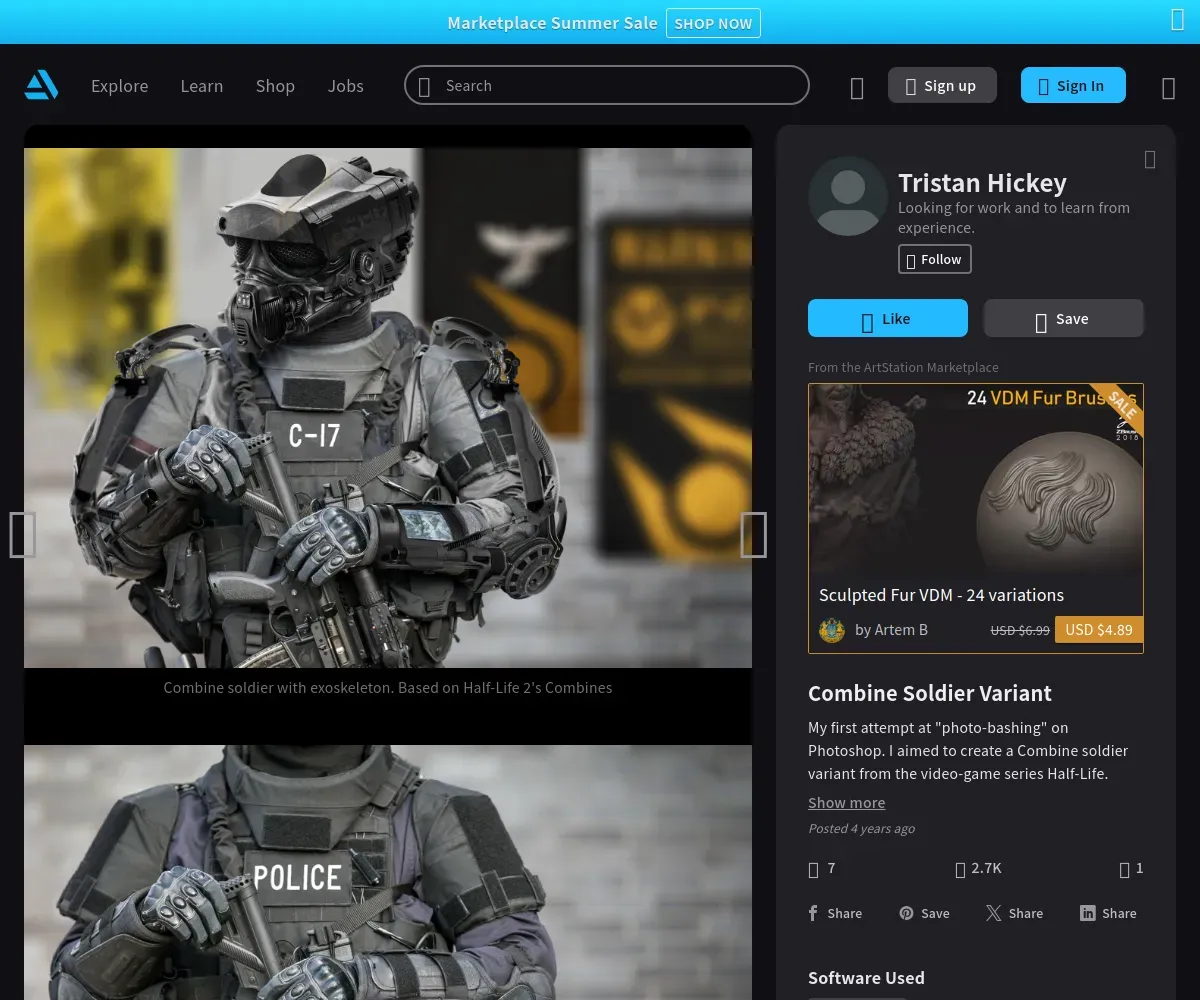Viewport: 1200px width, 1000px height.
Task: Save artwork to a collection
Action: (x=1063, y=318)
